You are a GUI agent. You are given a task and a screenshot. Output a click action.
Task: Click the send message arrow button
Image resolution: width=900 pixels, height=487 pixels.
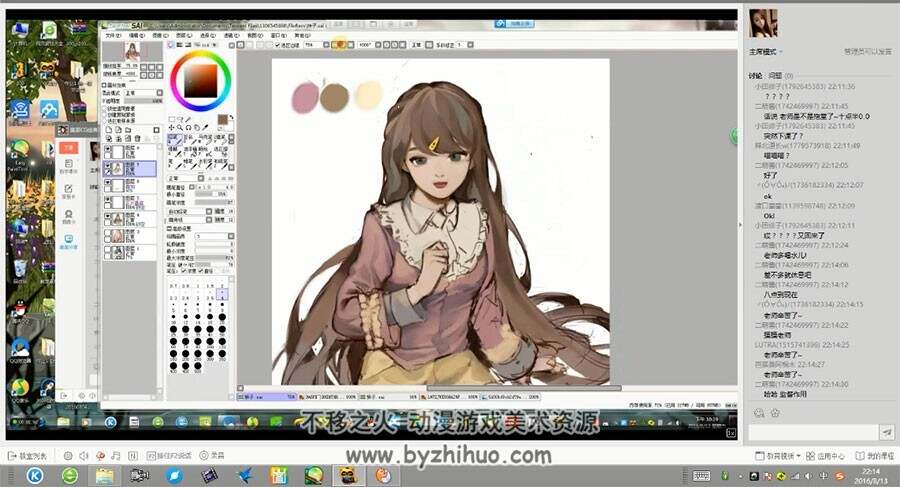click(x=887, y=432)
